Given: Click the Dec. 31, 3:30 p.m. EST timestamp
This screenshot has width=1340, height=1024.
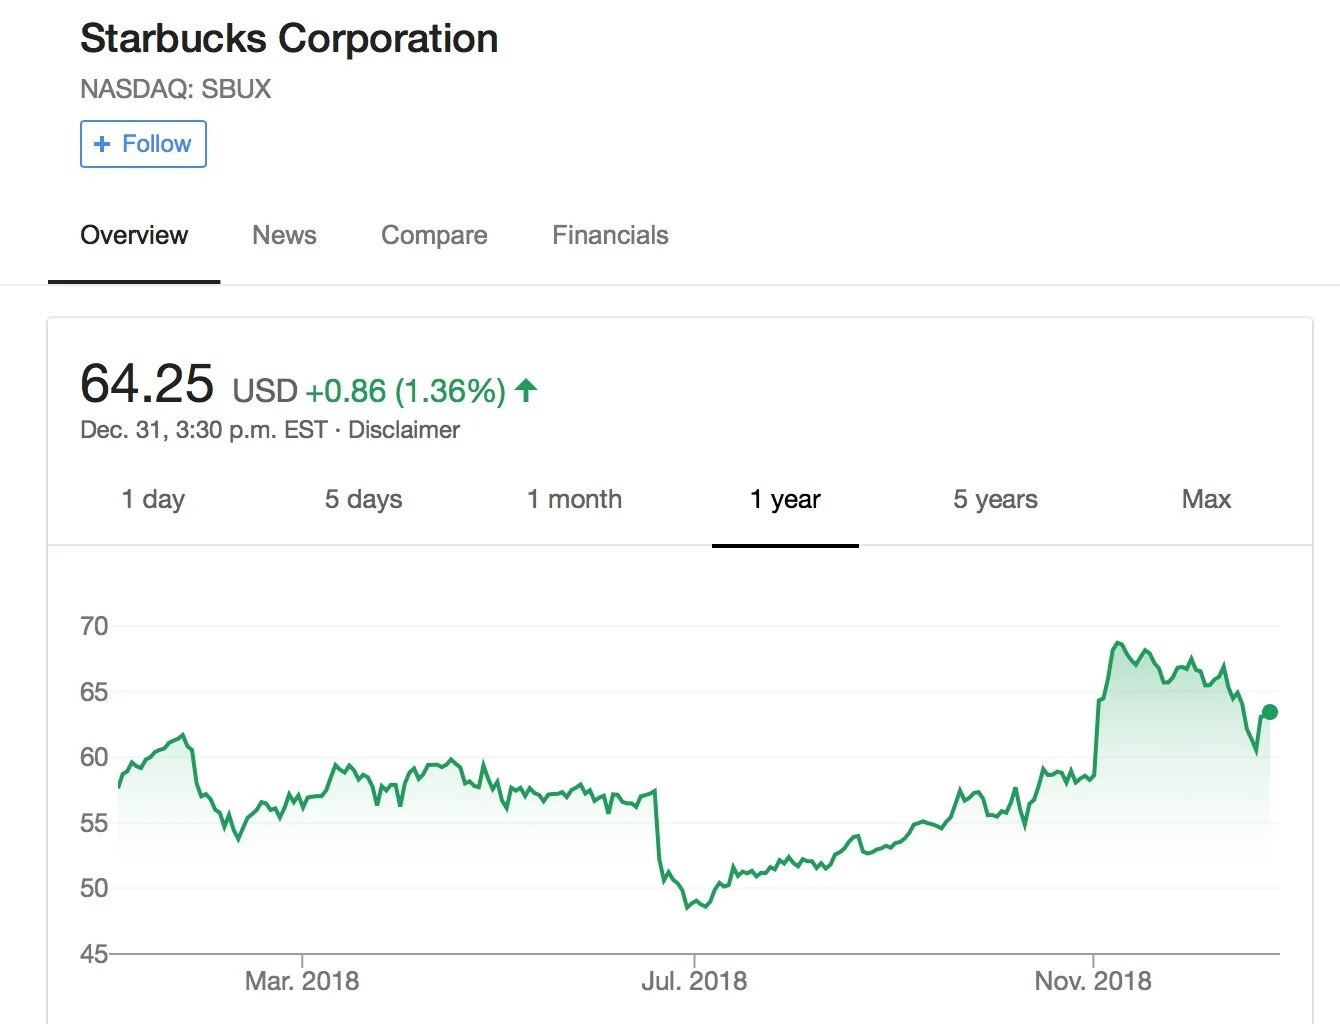Looking at the screenshot, I should click(x=204, y=430).
